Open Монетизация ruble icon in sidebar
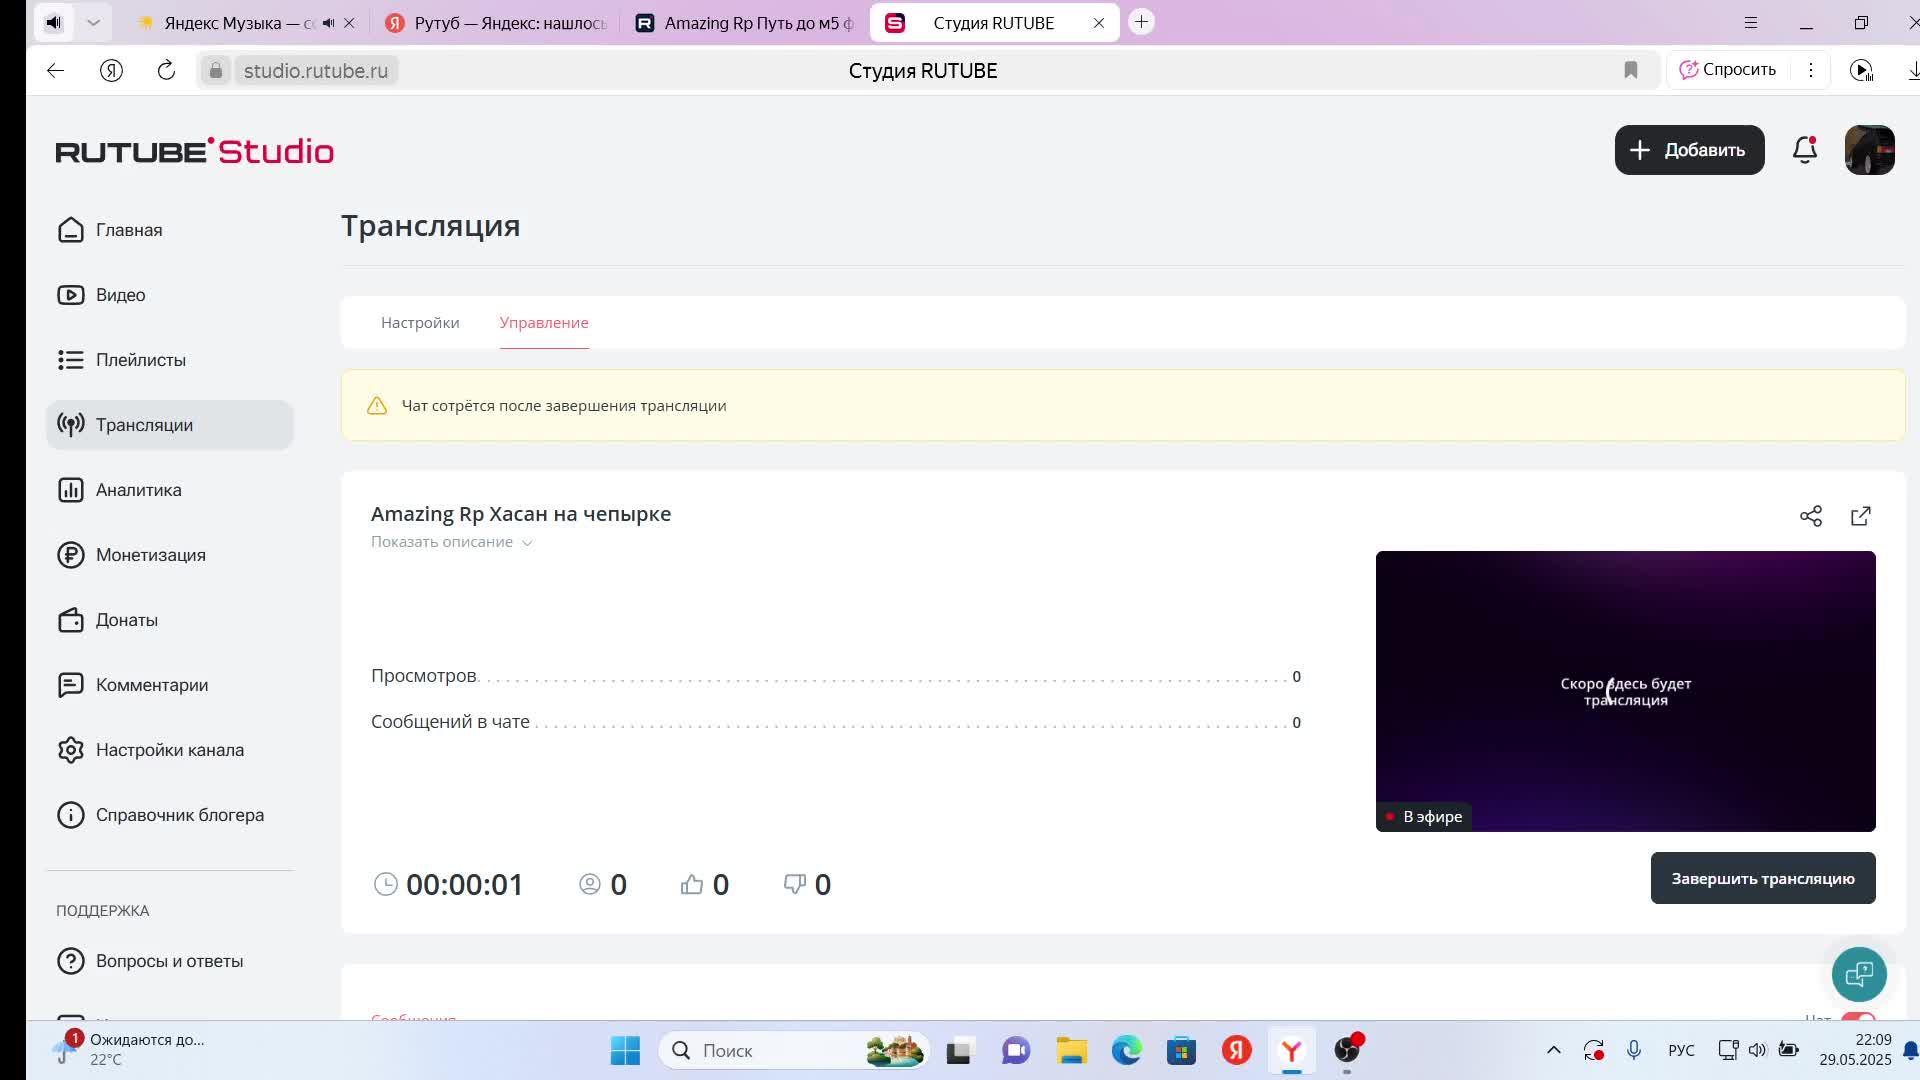This screenshot has height=1080, width=1920. pyautogui.click(x=70, y=555)
